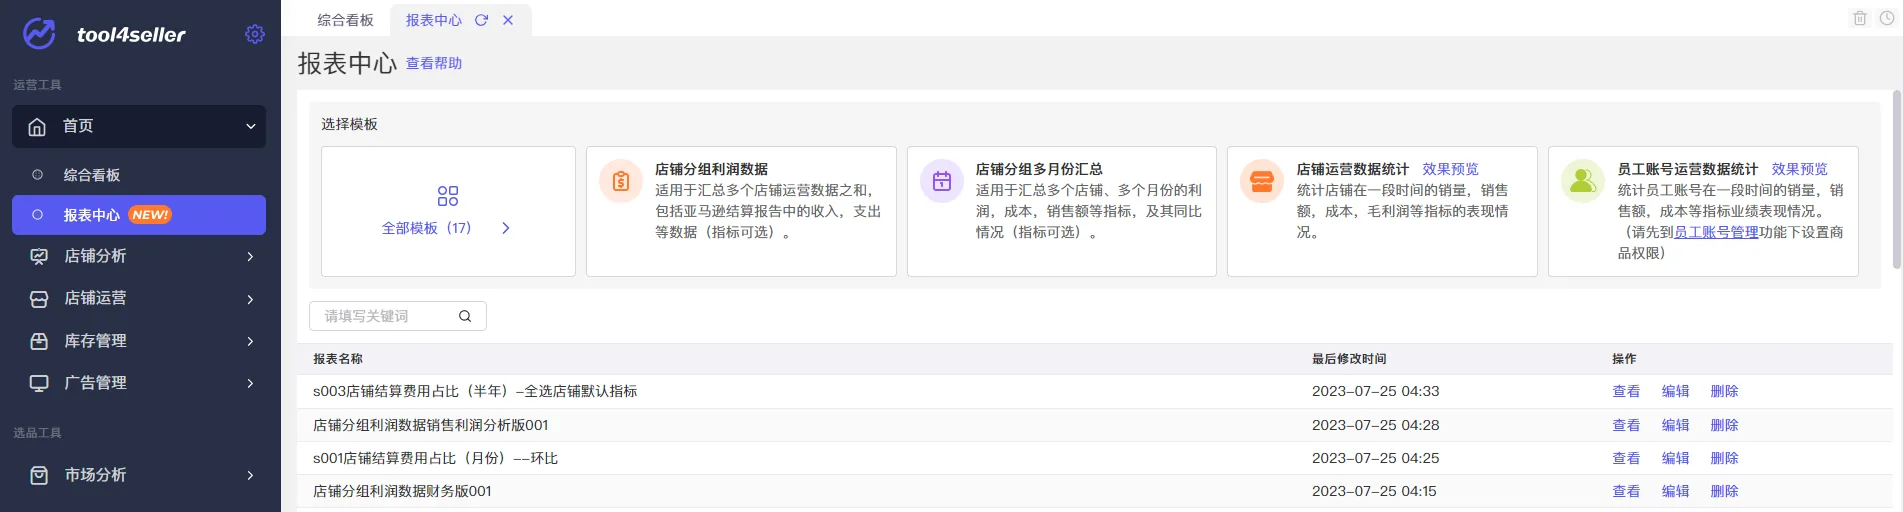The image size is (1903, 512).
Task: Refresh the 报表中心 tab
Action: tap(481, 20)
